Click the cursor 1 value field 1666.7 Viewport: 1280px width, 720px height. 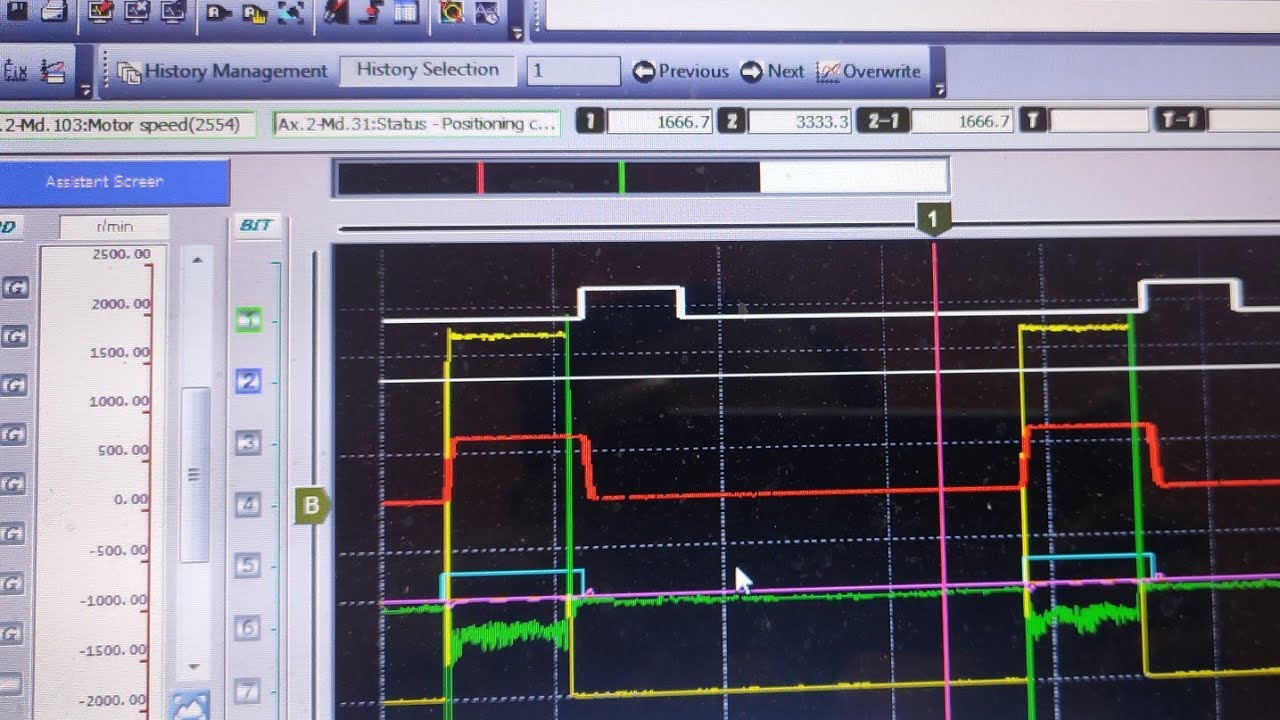660,122
